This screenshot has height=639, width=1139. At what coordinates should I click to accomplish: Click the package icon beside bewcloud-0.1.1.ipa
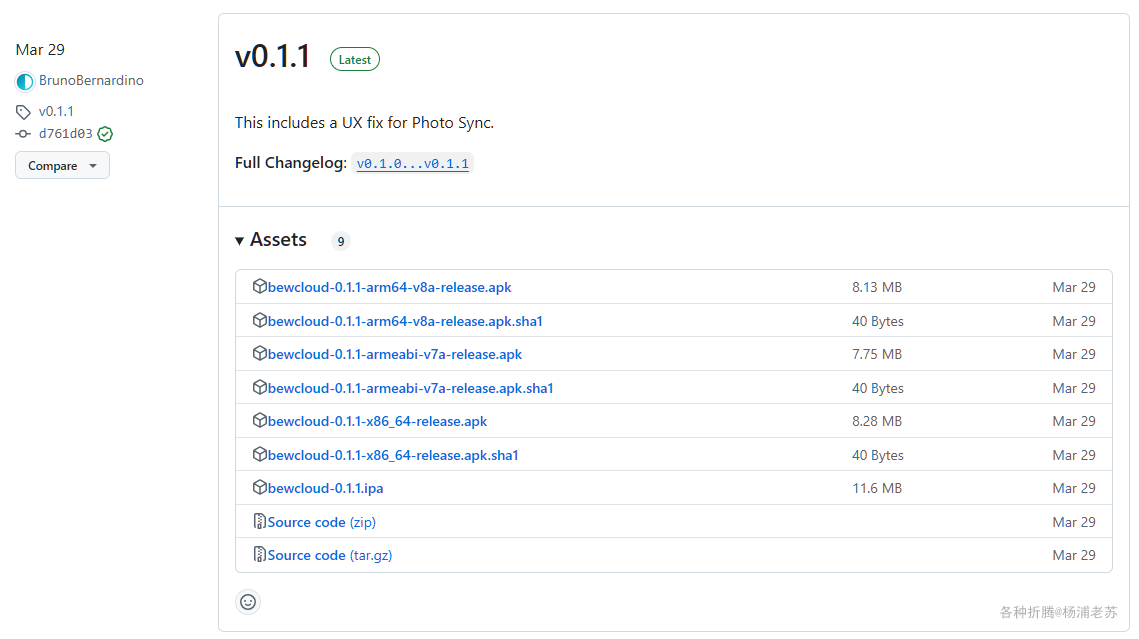pos(260,488)
